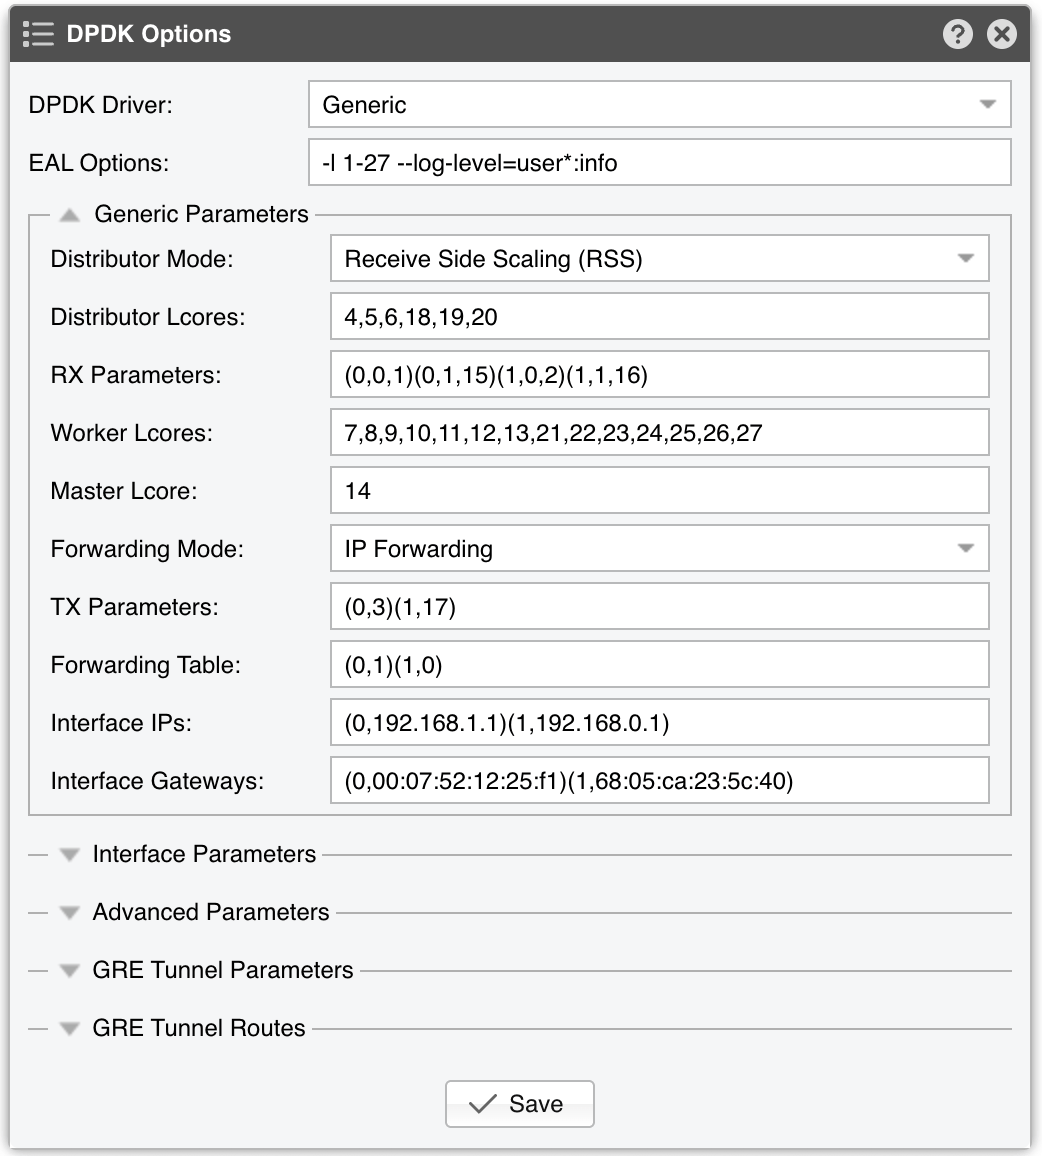Click the "DPDK Driver:" label
This screenshot has height=1156, width=1042.
click(100, 105)
